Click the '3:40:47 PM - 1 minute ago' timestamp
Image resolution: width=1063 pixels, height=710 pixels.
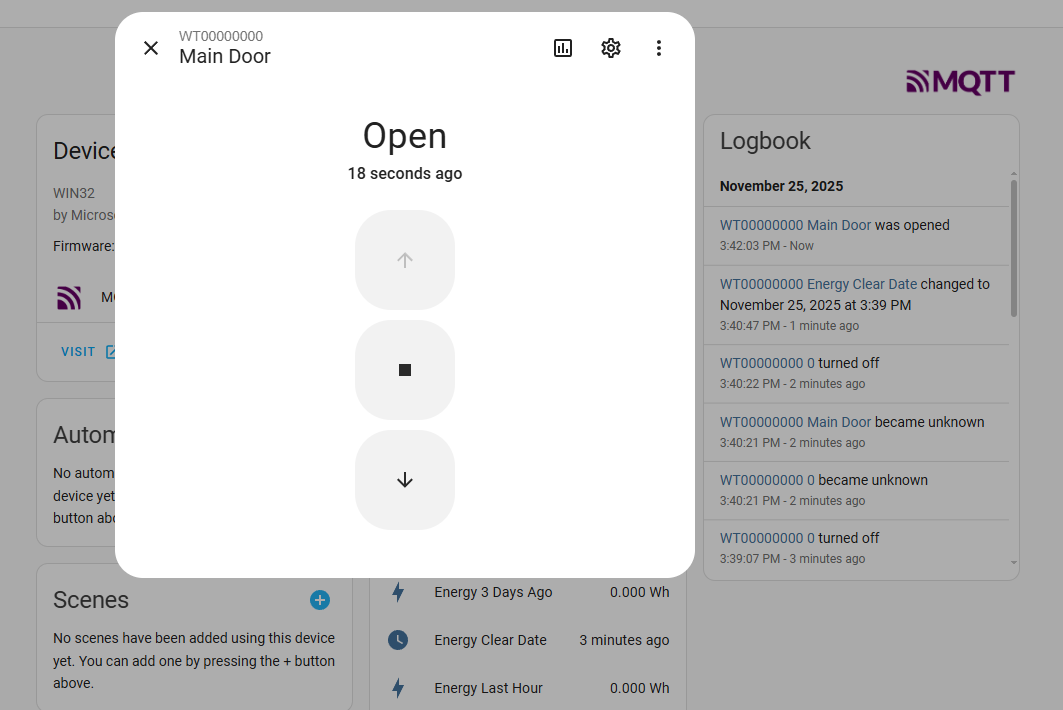coord(789,326)
